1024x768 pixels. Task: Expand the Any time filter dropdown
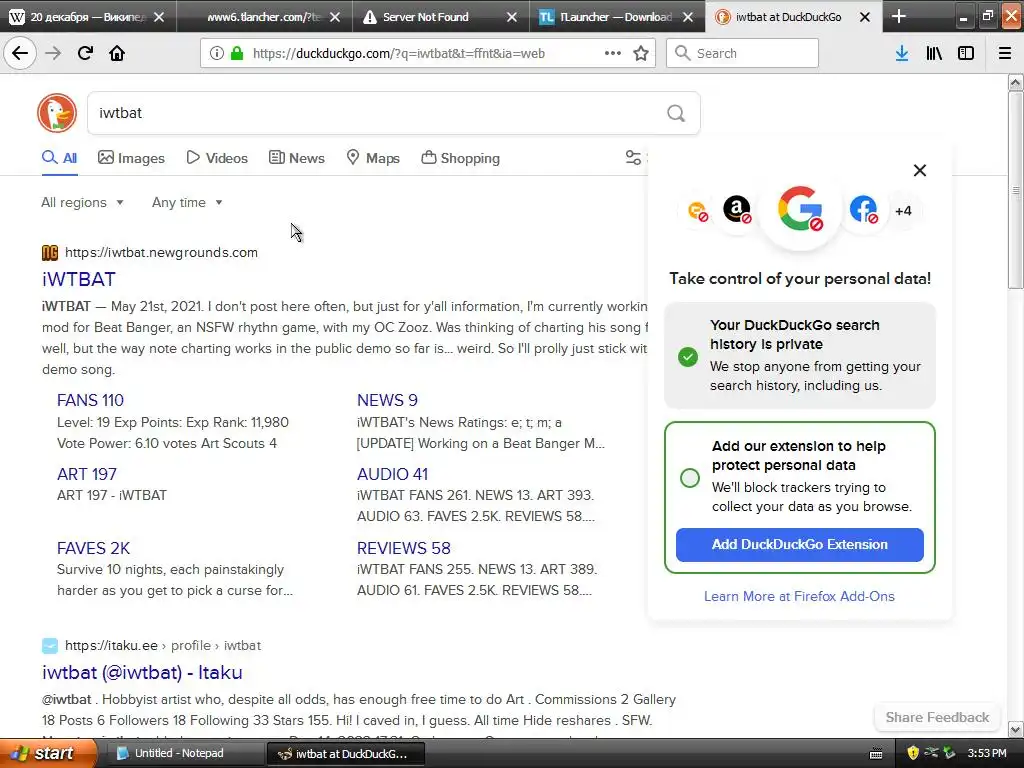pyautogui.click(x=187, y=202)
